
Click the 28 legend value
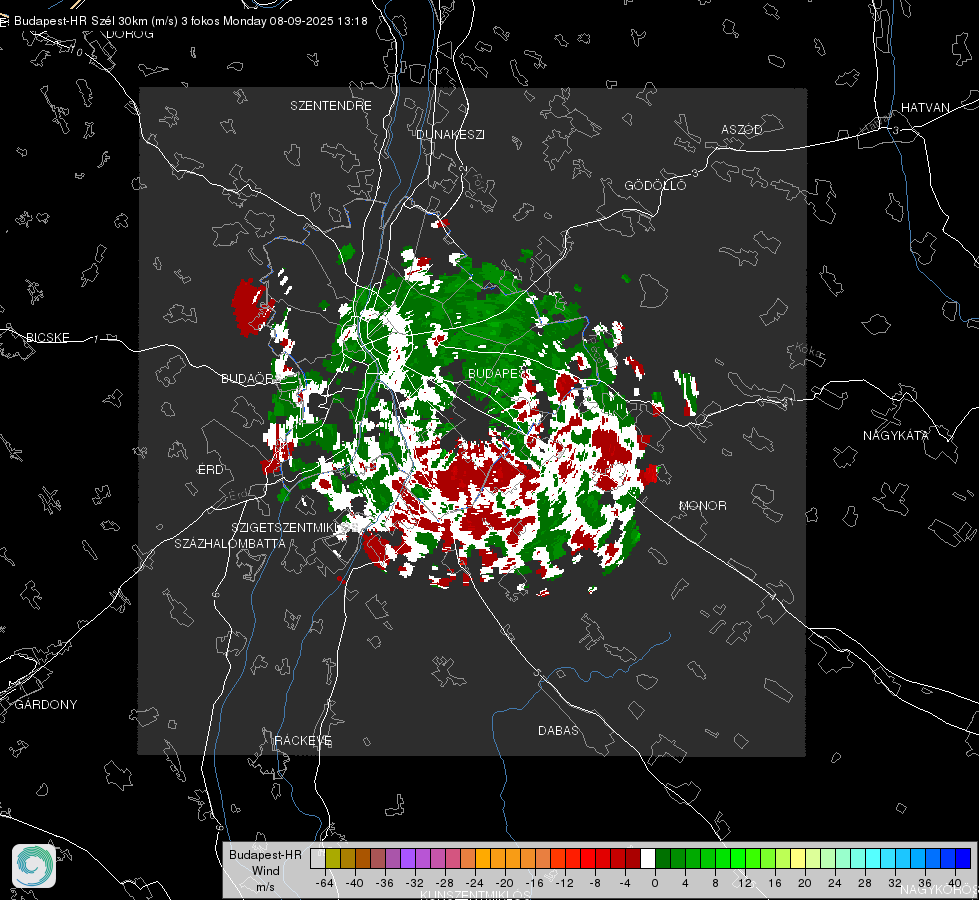[865, 883]
